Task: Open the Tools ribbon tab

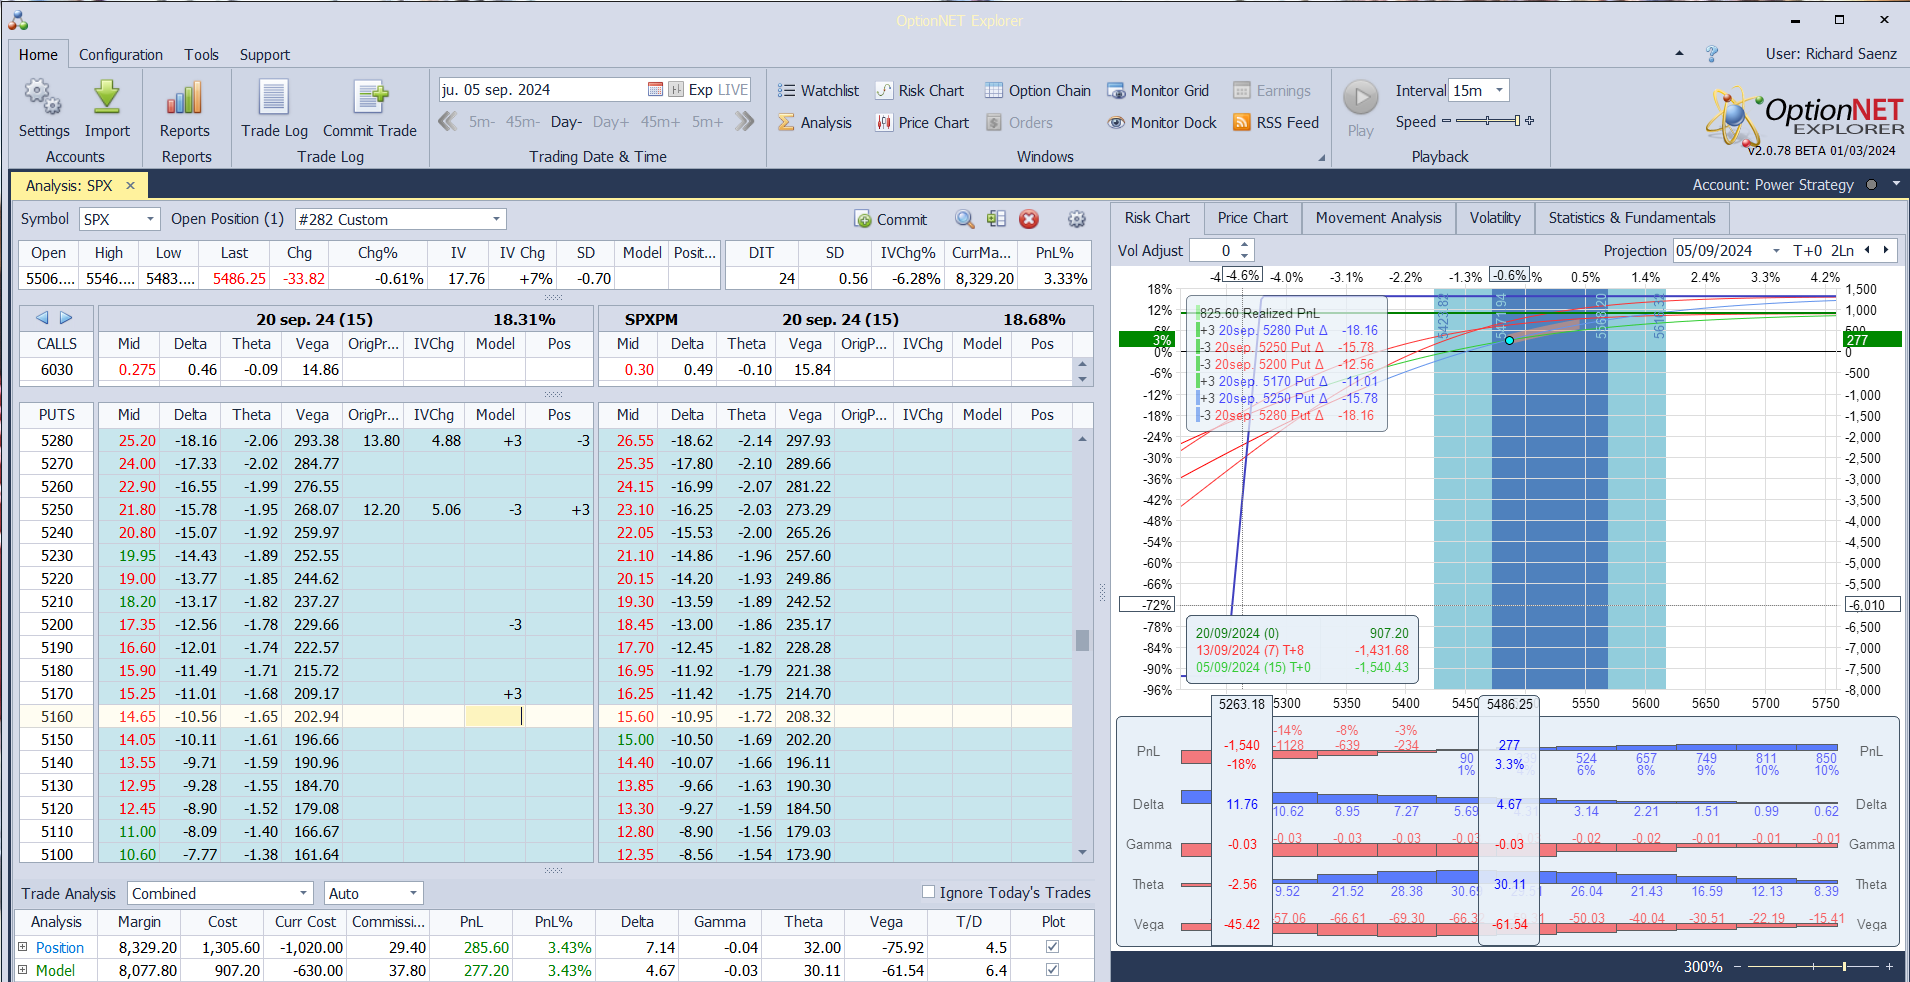Action: pos(201,54)
